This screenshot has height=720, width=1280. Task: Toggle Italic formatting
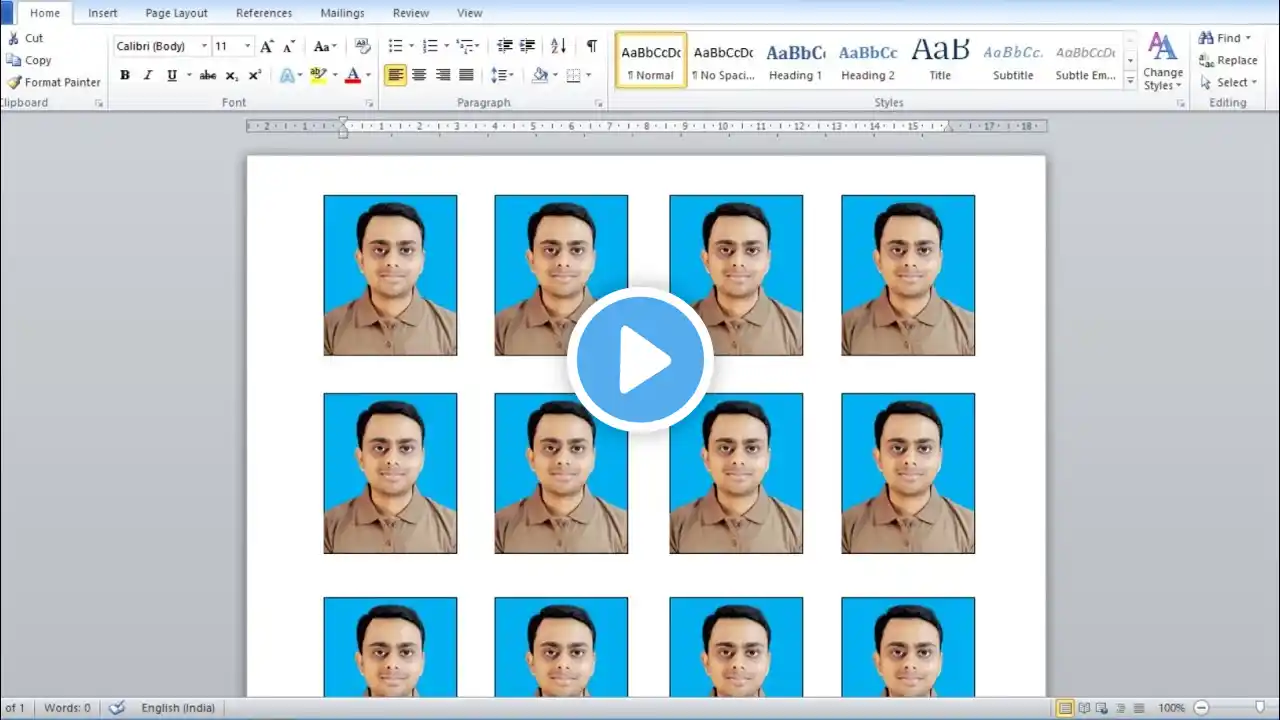point(148,75)
